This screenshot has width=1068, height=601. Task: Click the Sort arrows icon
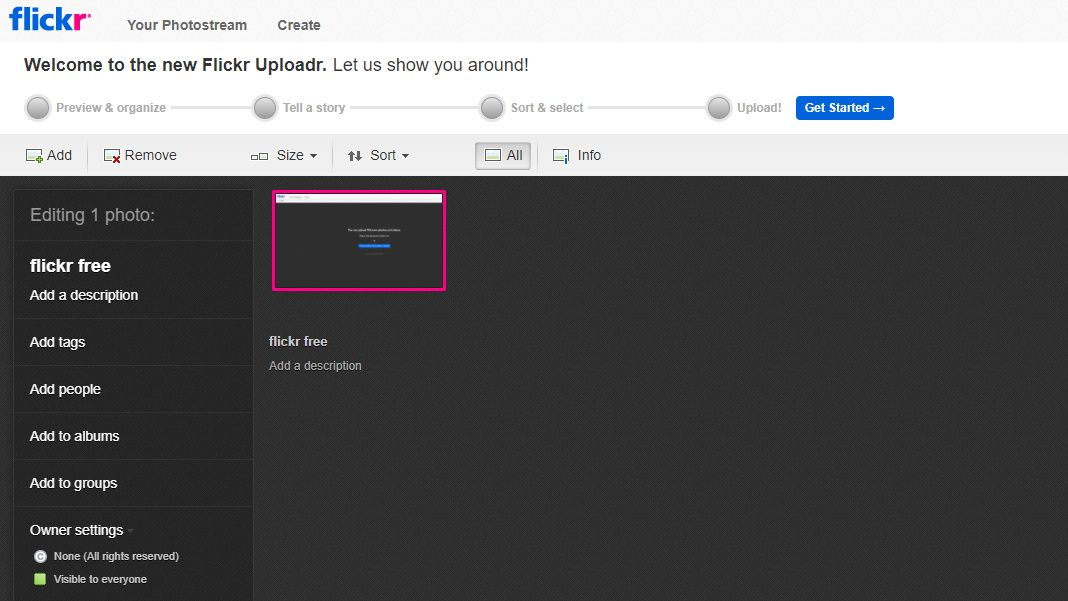coord(355,156)
